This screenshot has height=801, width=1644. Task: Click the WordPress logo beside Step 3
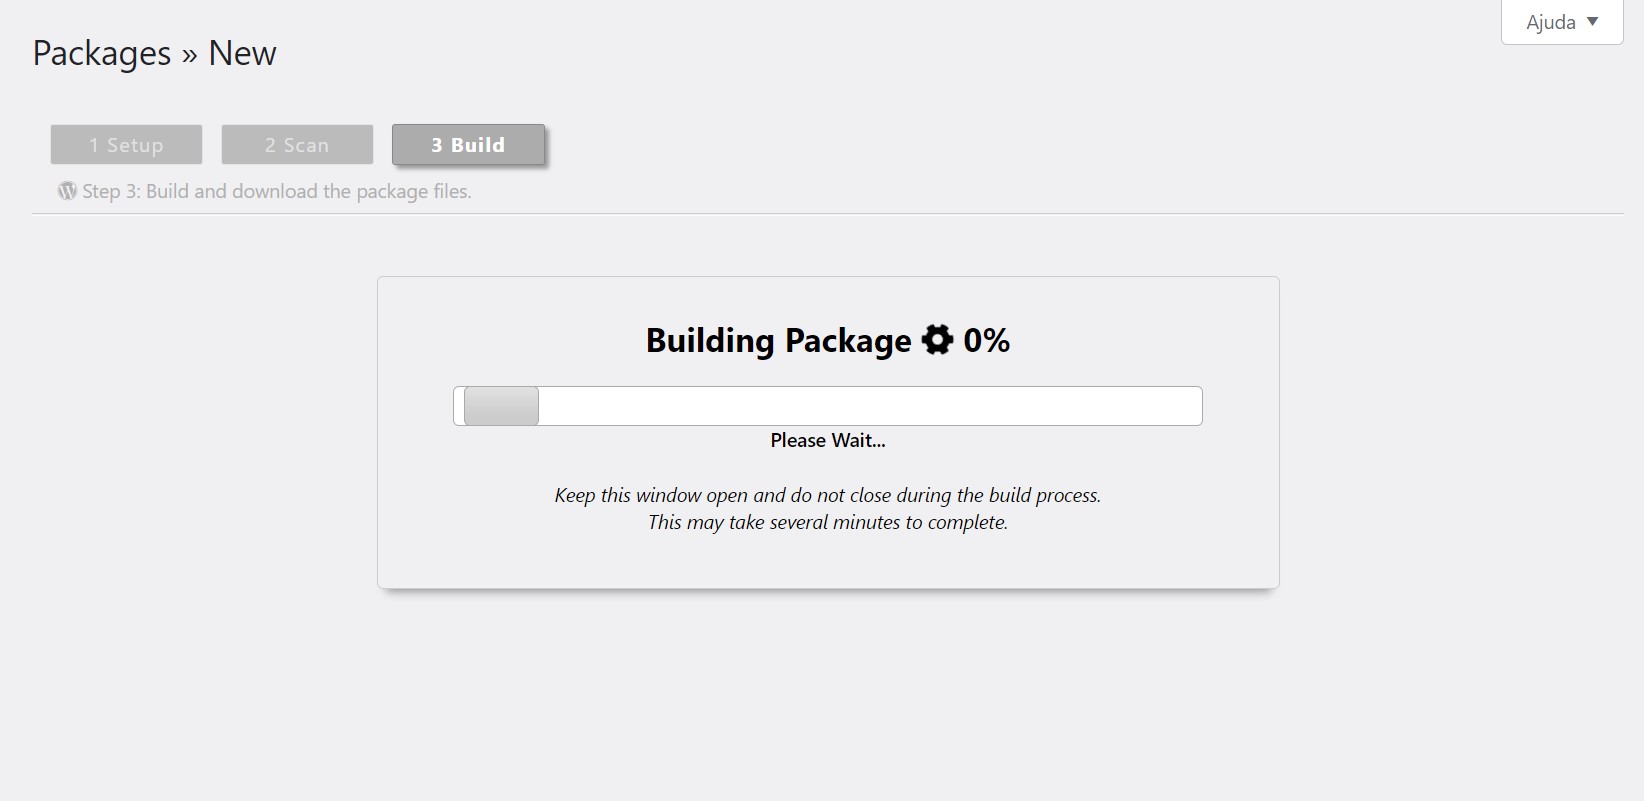pos(67,191)
